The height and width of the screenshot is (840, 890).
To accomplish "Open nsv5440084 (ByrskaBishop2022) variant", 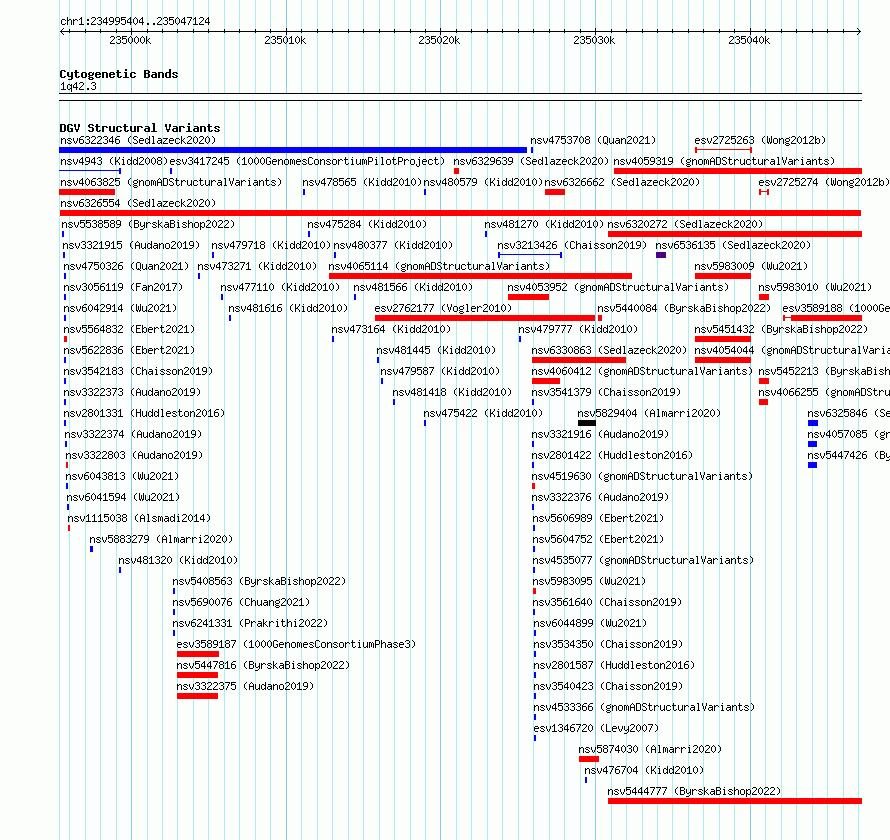I will pos(684,308).
